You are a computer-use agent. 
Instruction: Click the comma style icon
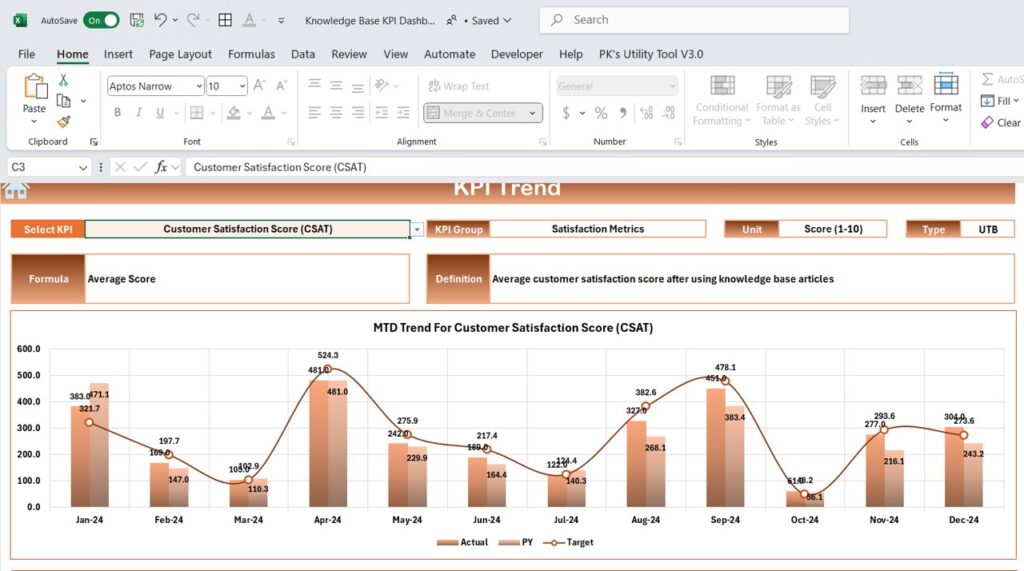[x=623, y=113]
